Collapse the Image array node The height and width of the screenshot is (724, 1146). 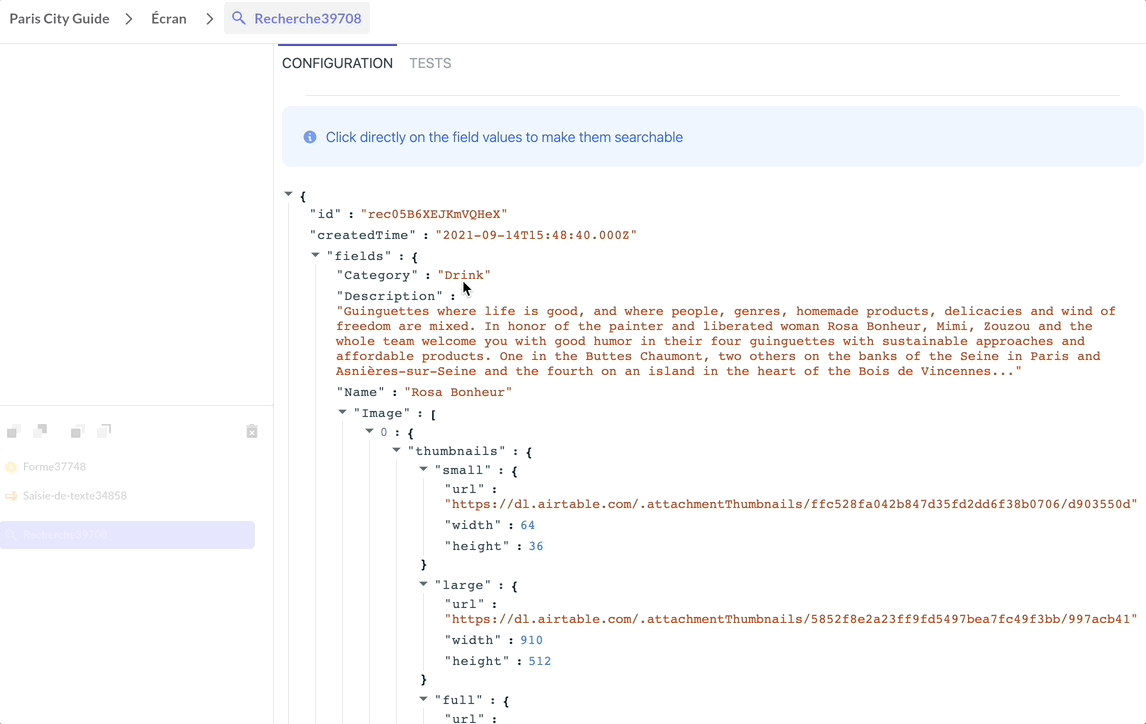pyautogui.click(x=343, y=412)
